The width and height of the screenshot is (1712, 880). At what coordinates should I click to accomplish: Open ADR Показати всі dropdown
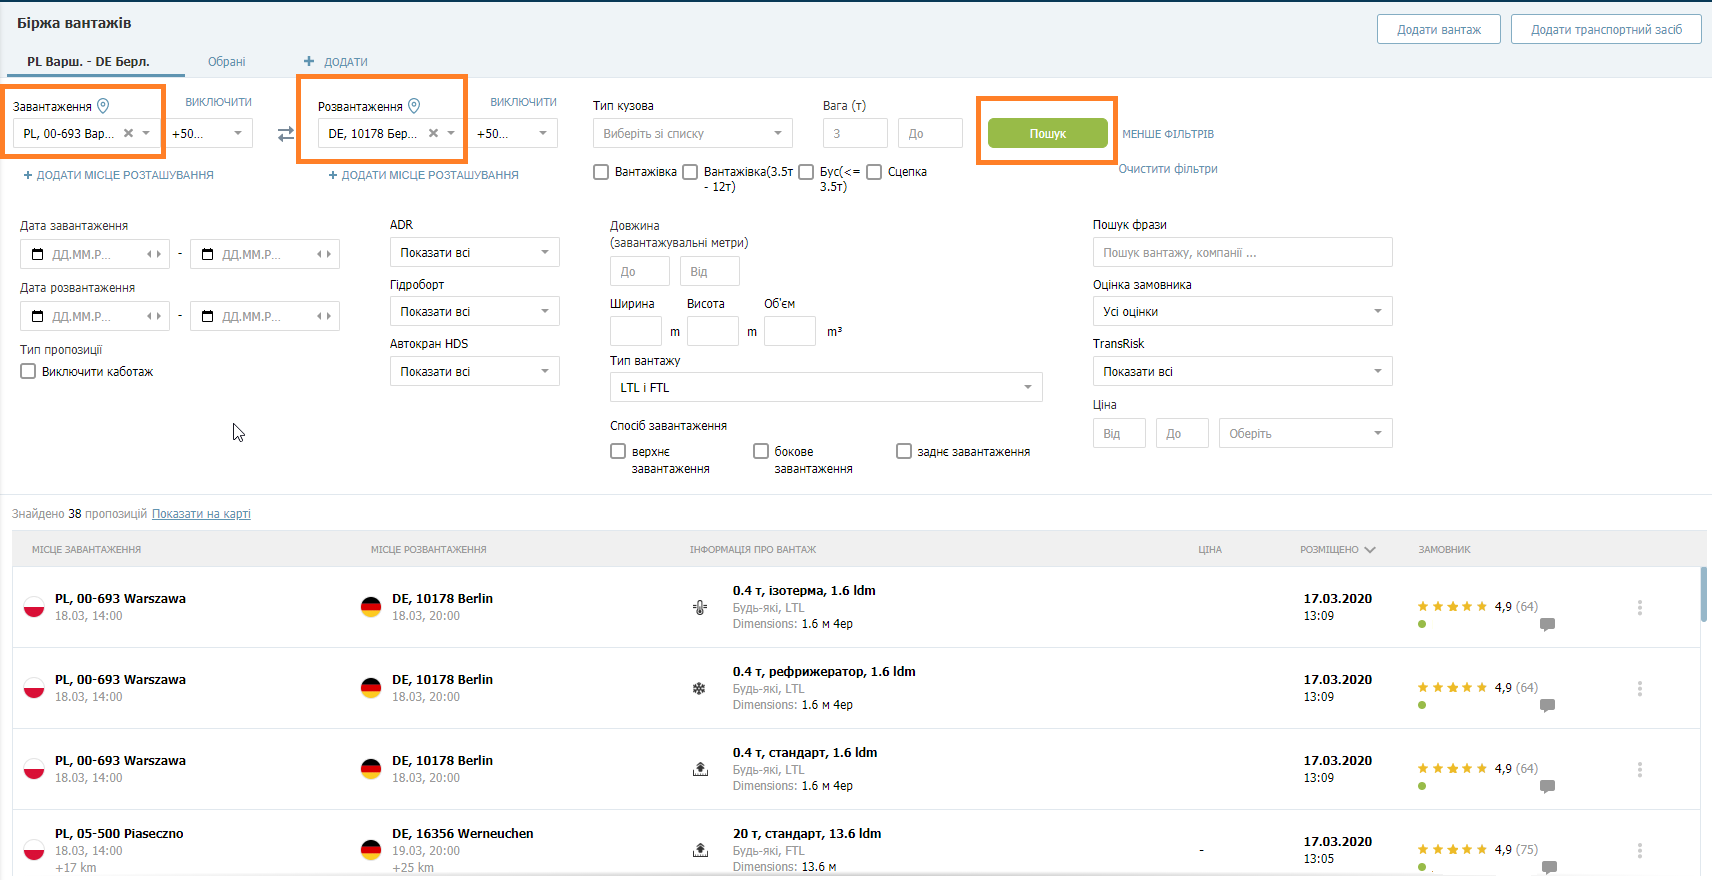(x=475, y=252)
